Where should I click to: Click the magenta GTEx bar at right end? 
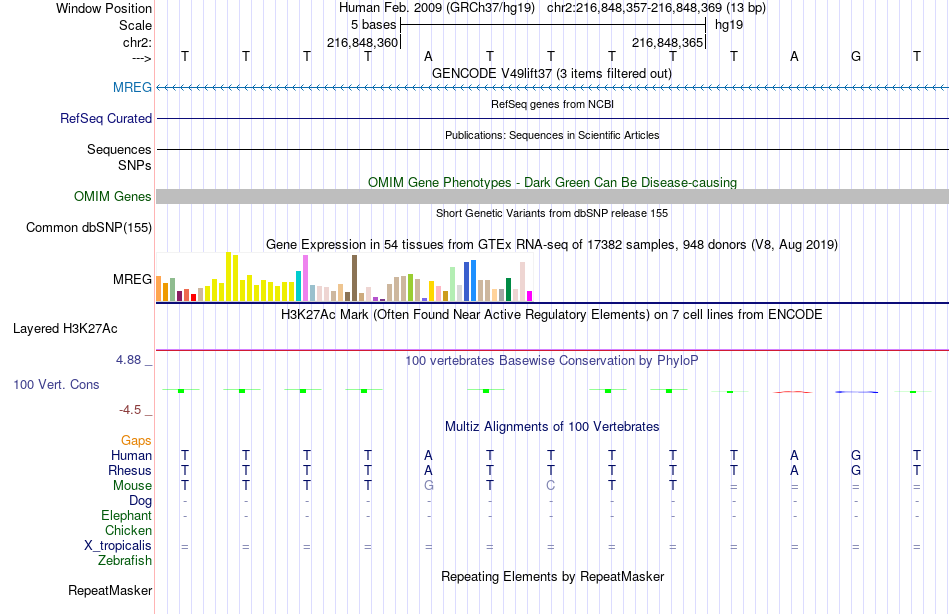pos(530,296)
